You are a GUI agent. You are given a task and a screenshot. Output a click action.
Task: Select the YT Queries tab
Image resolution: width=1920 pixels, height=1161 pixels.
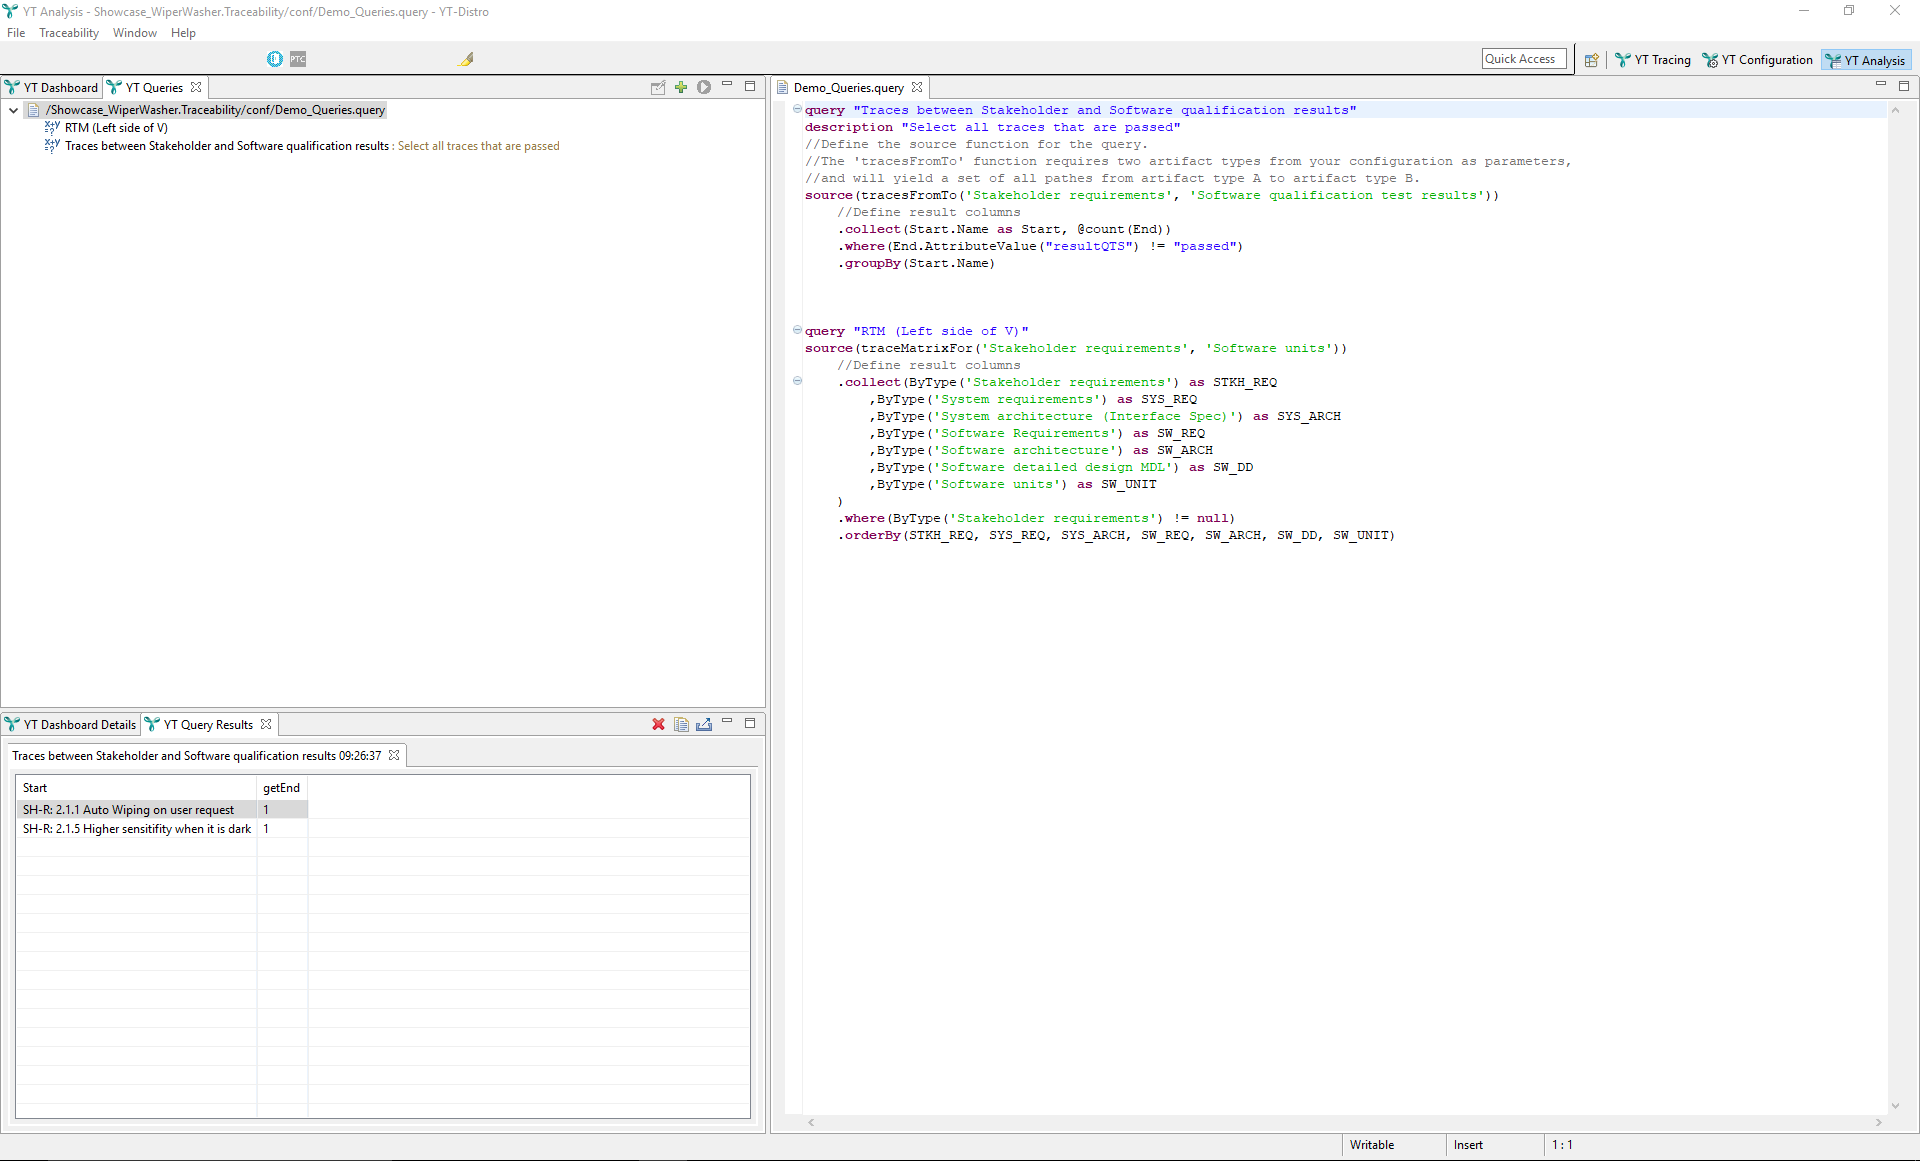[154, 87]
